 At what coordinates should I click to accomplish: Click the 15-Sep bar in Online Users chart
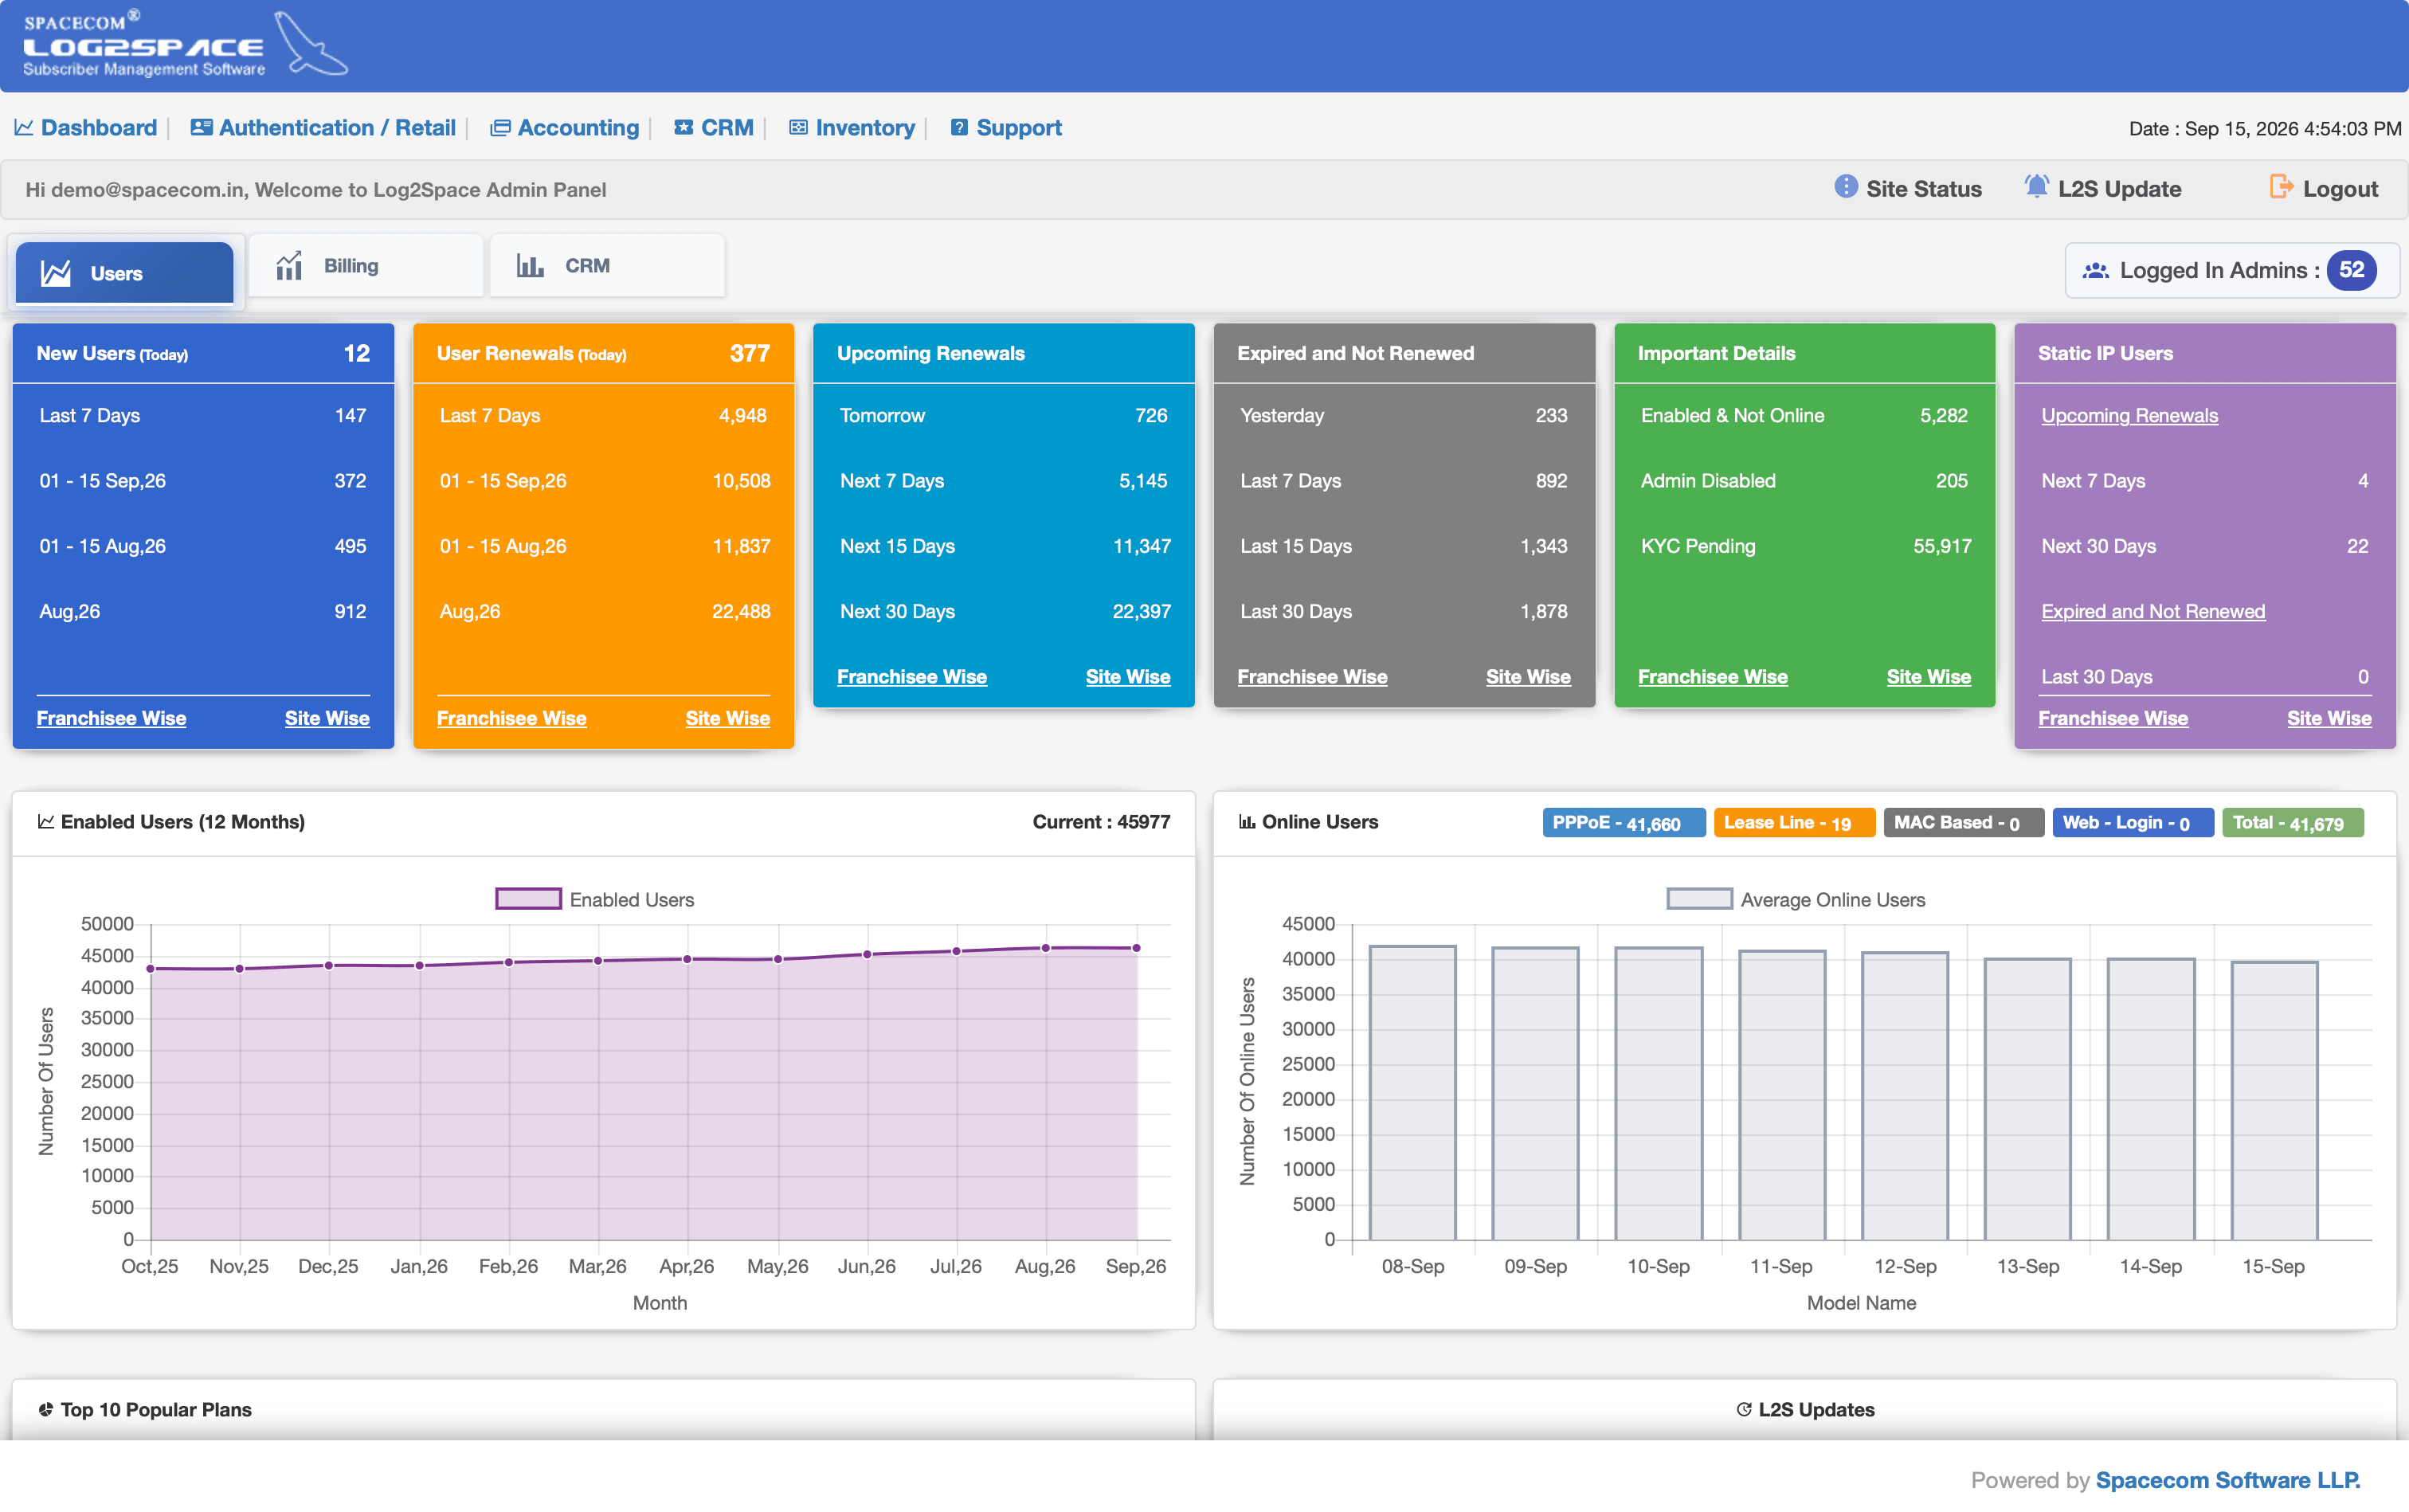point(2273,1101)
